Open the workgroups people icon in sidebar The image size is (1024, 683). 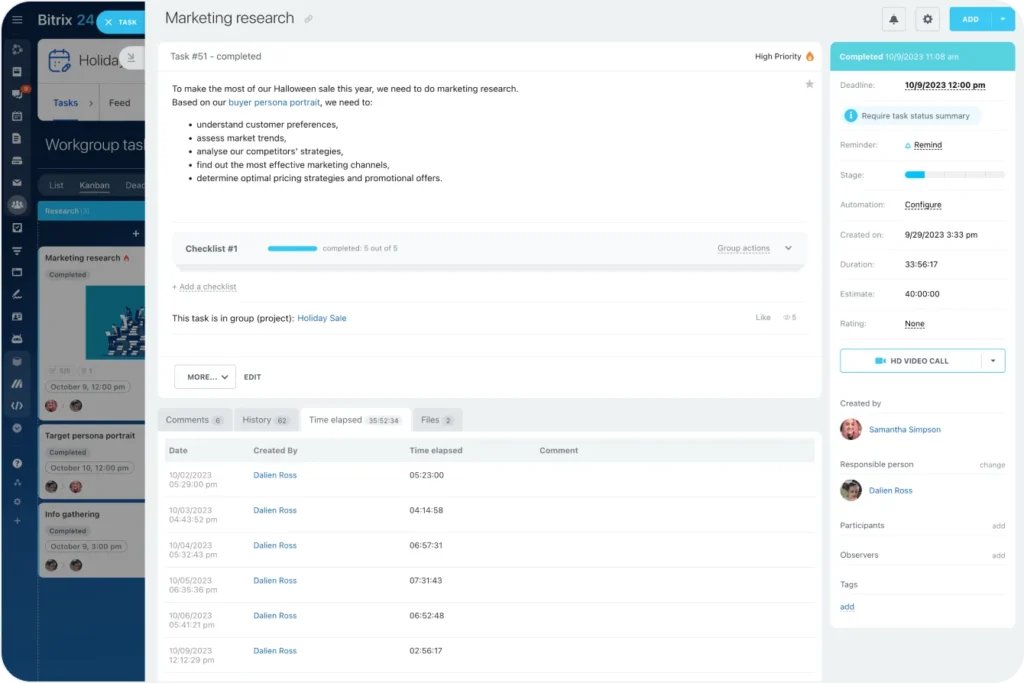click(x=17, y=204)
